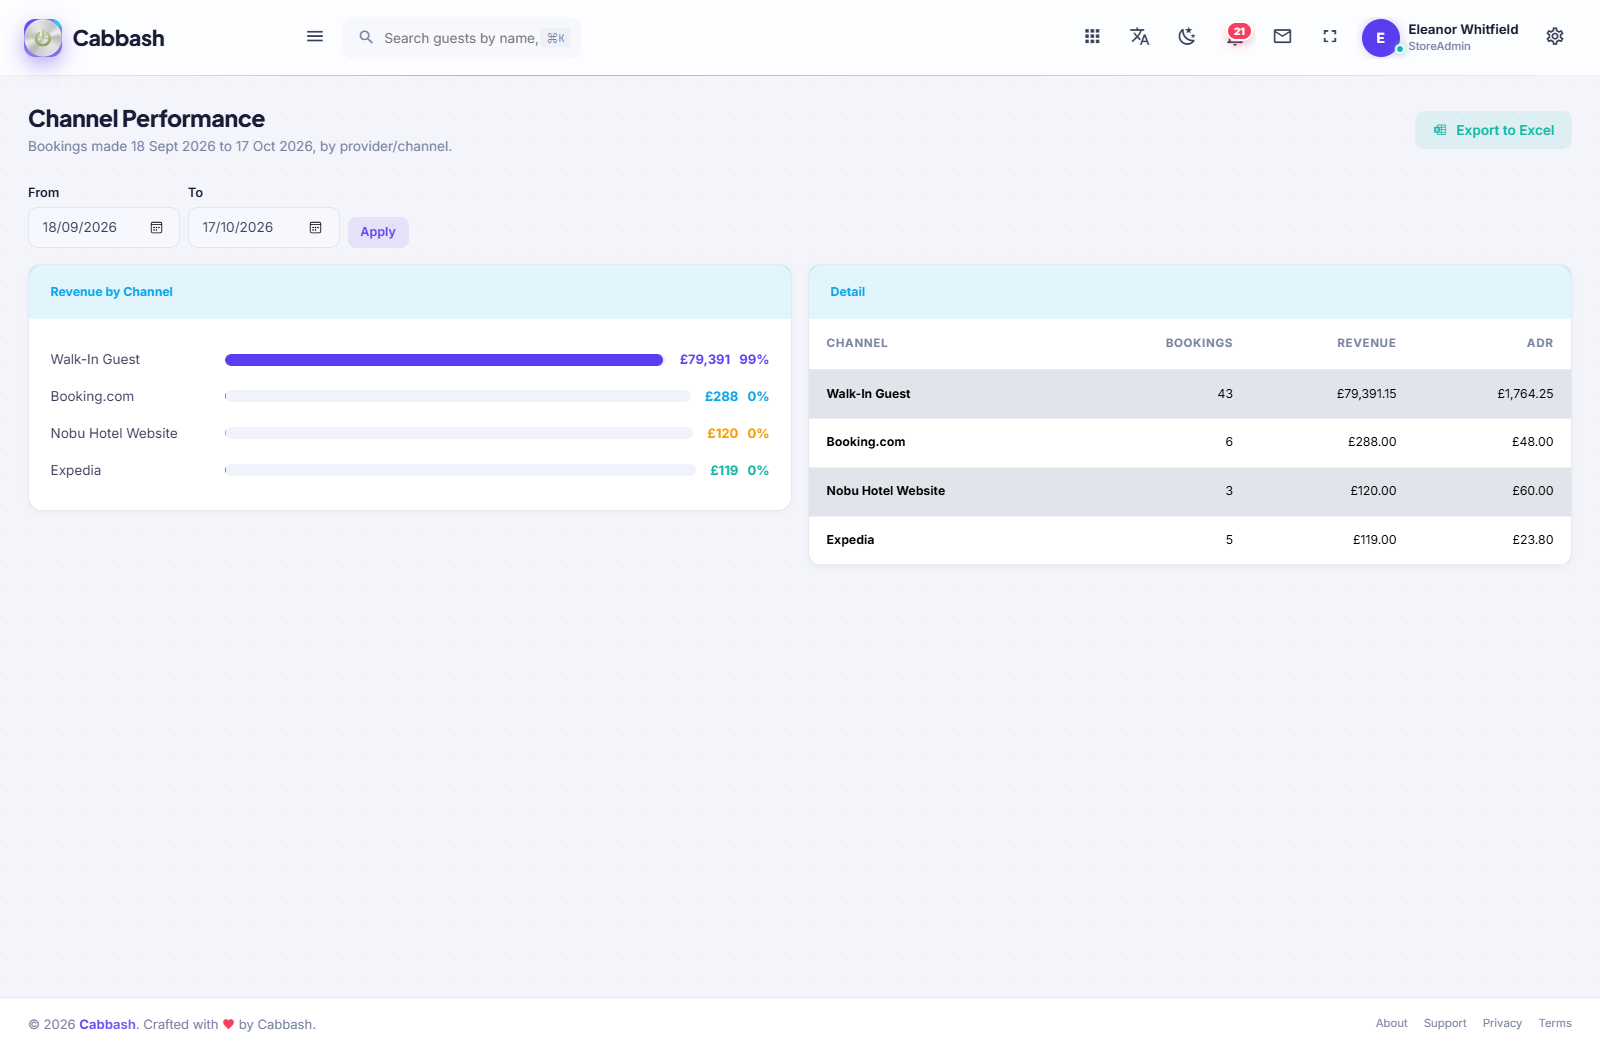Click the £120 chart value
The image size is (1600, 1050).
click(x=722, y=434)
